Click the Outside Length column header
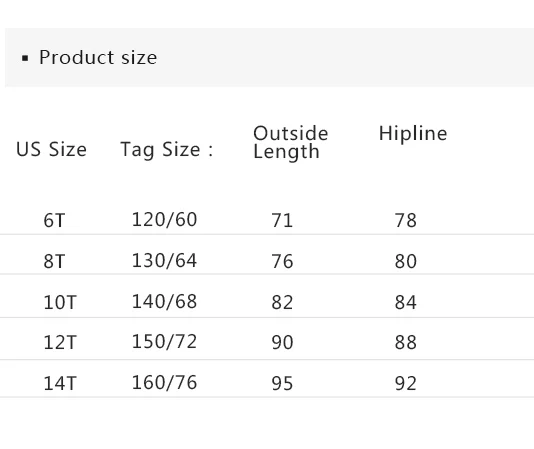 pos(290,142)
